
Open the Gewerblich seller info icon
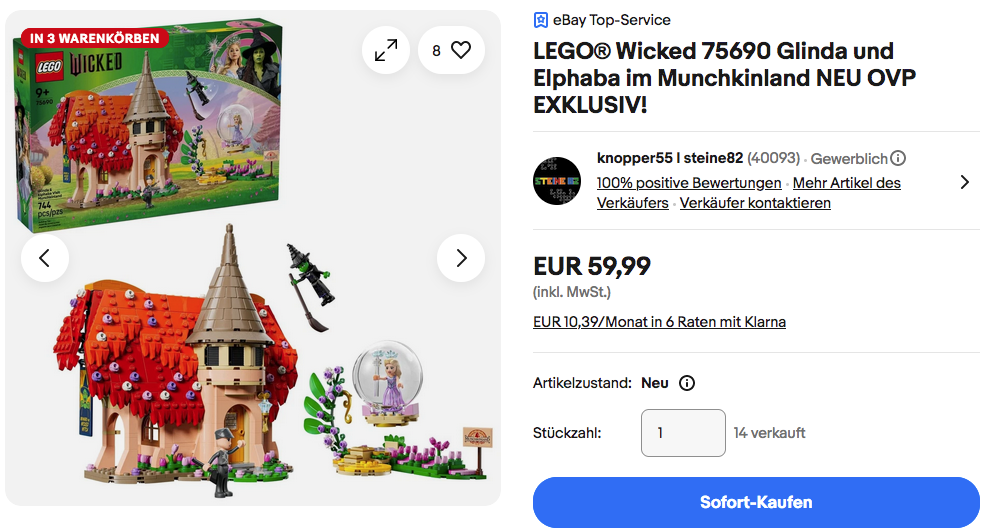[898, 158]
